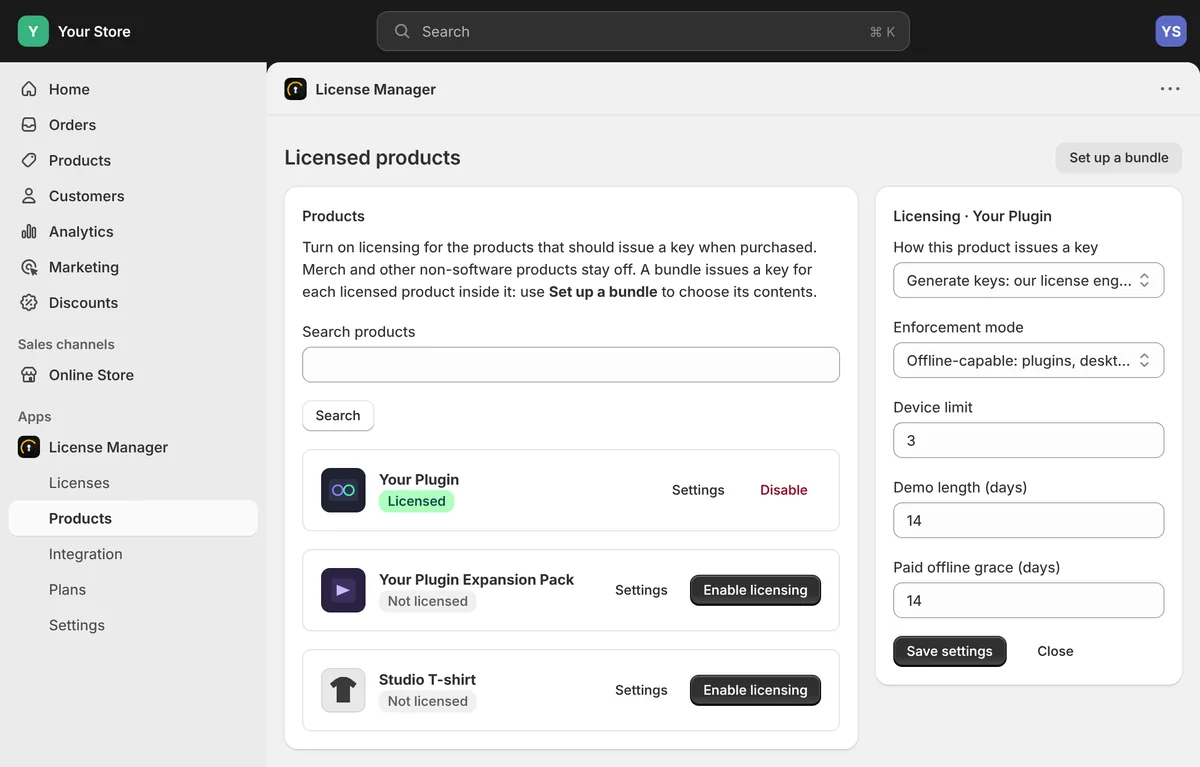
Task: Open Online Store sales channel
Action: pyautogui.click(x=133, y=375)
